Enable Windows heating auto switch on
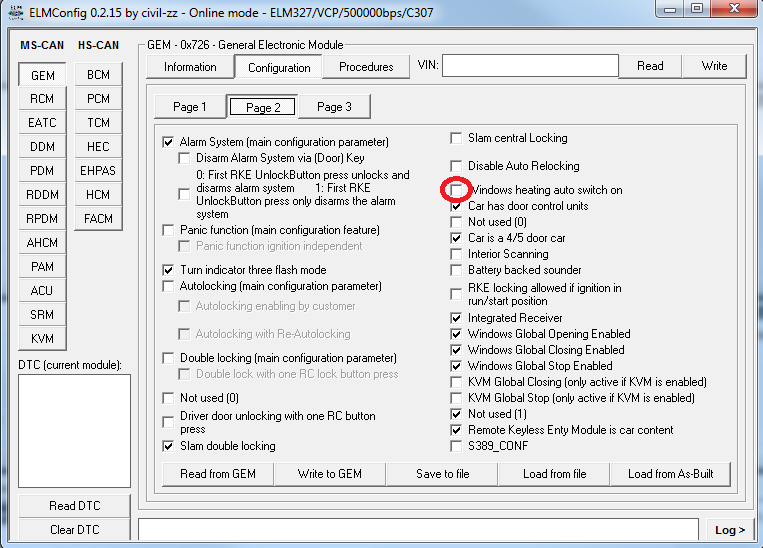The image size is (763, 548). pos(457,190)
